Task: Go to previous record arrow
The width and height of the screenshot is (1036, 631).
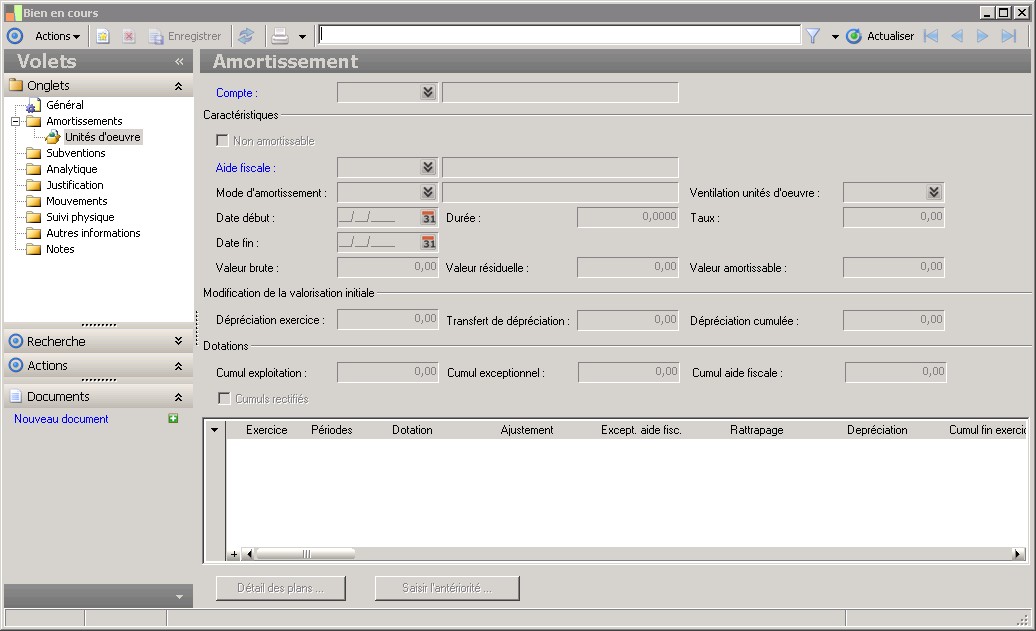Action: pos(957,36)
